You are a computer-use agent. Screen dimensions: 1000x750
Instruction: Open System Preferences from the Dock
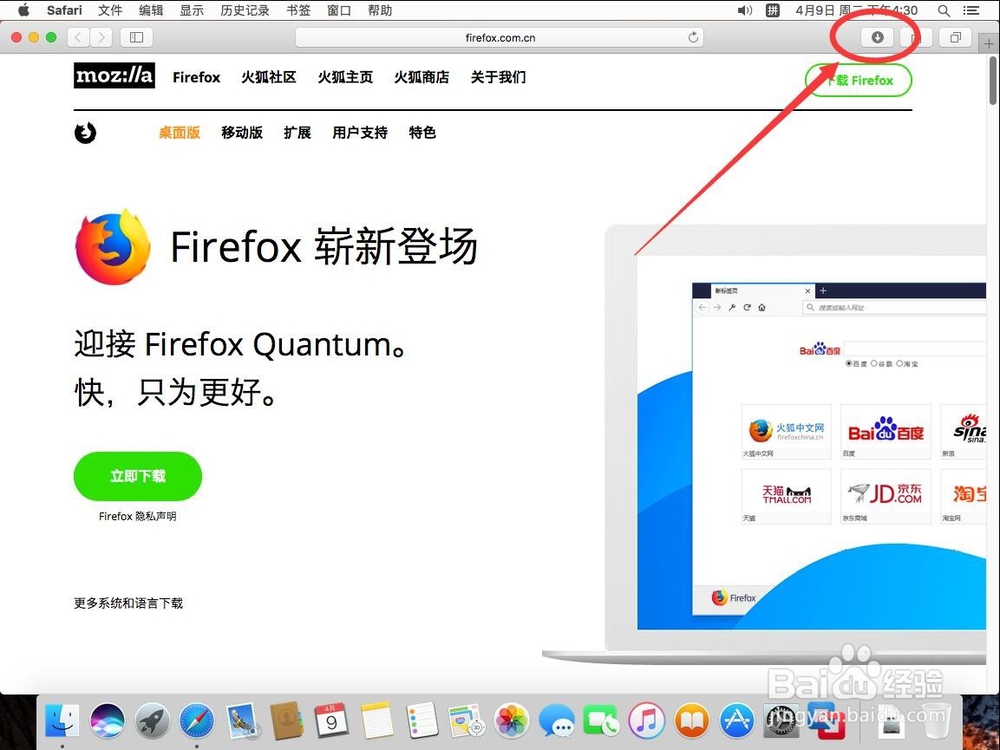(781, 721)
